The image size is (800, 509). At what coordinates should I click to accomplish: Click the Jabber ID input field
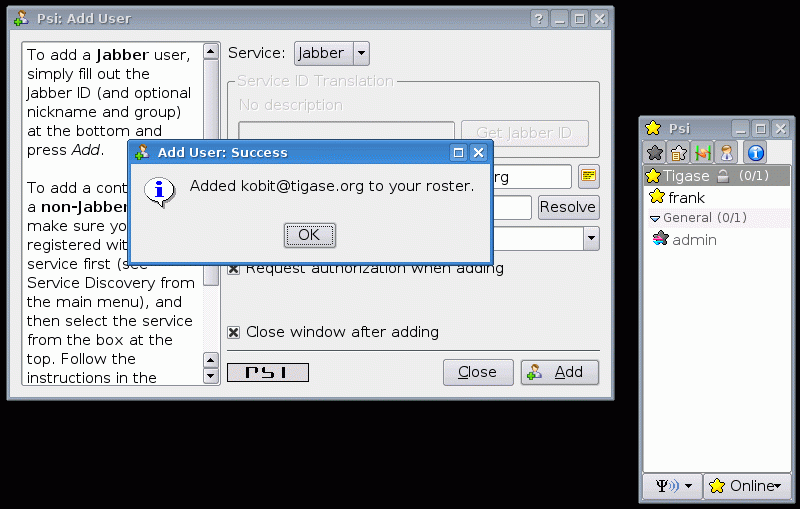pos(532,177)
